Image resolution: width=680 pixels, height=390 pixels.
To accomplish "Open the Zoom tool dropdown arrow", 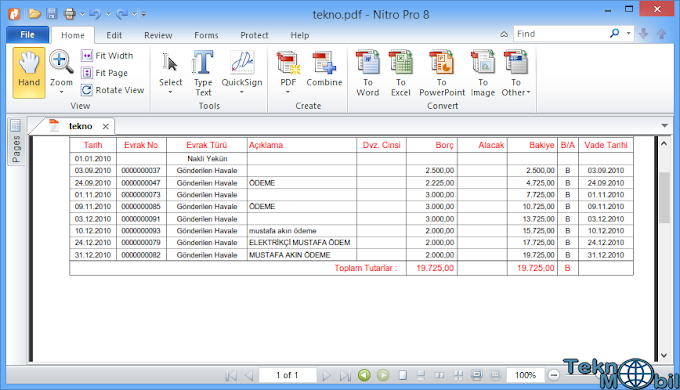I will click(61, 92).
